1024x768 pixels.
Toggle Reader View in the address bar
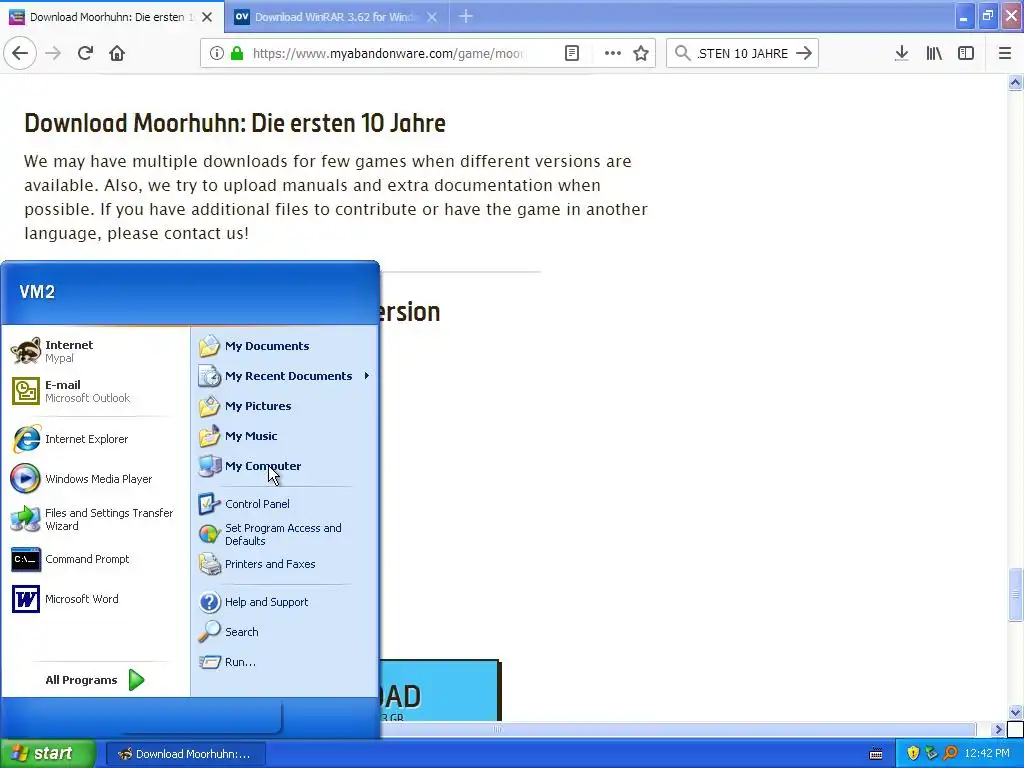coord(571,53)
